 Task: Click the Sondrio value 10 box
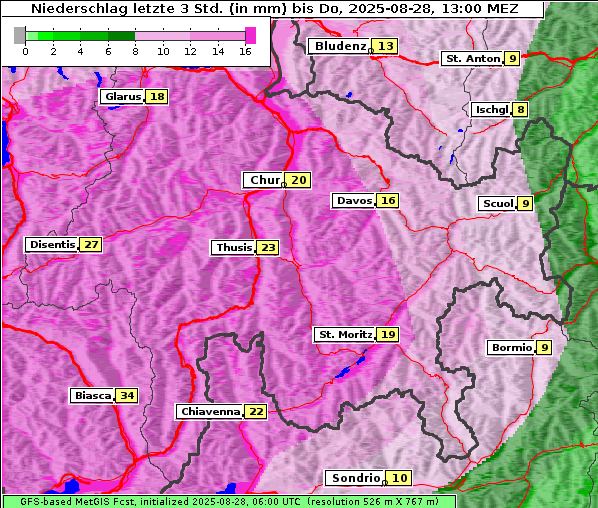coord(399,478)
